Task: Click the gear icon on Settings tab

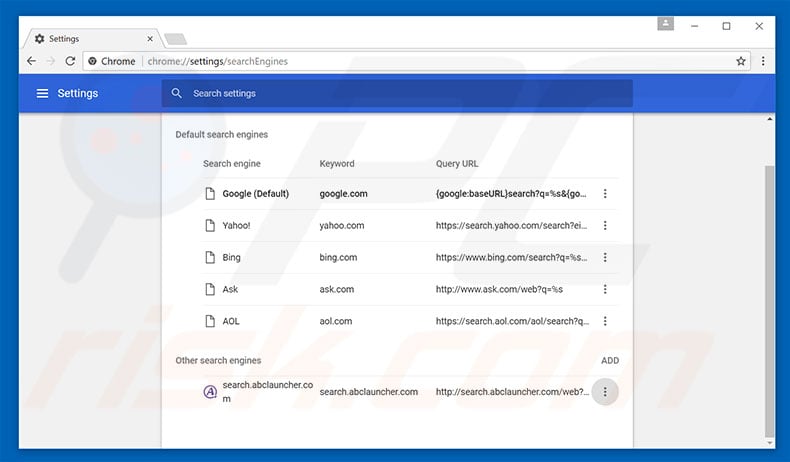Action: pyautogui.click(x=39, y=39)
